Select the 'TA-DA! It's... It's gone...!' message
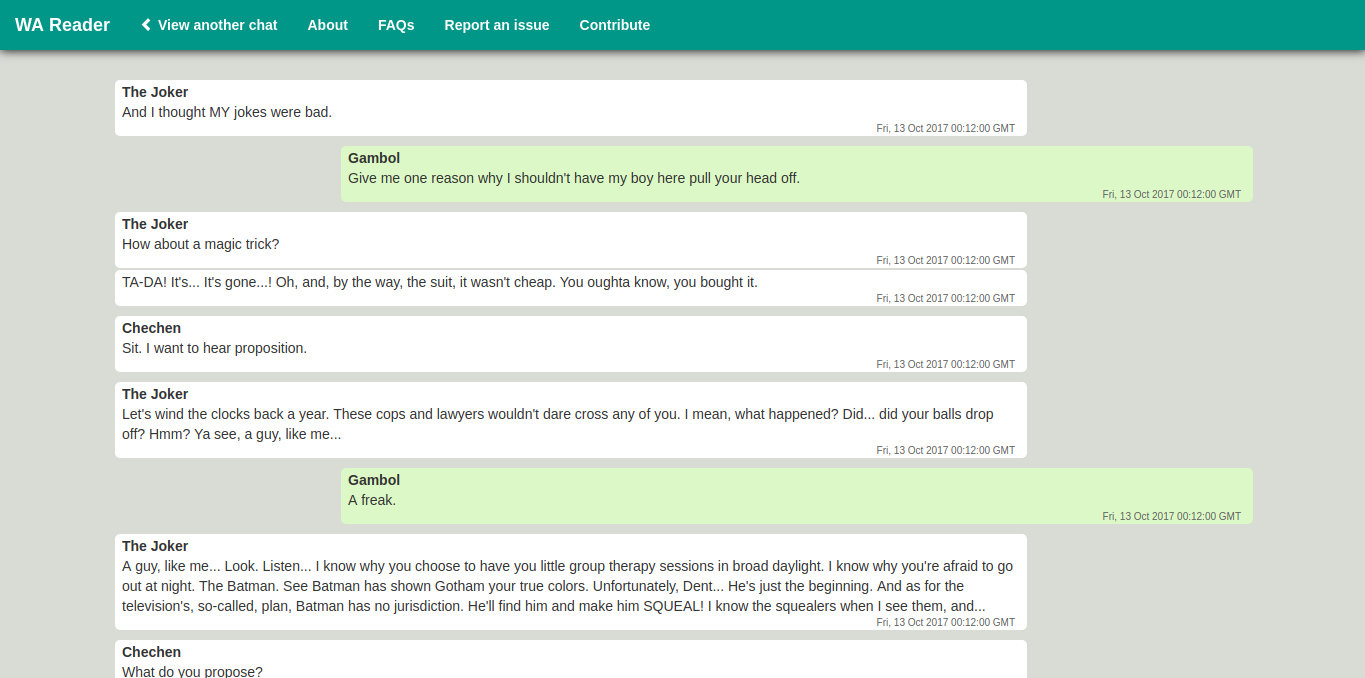 coord(571,288)
